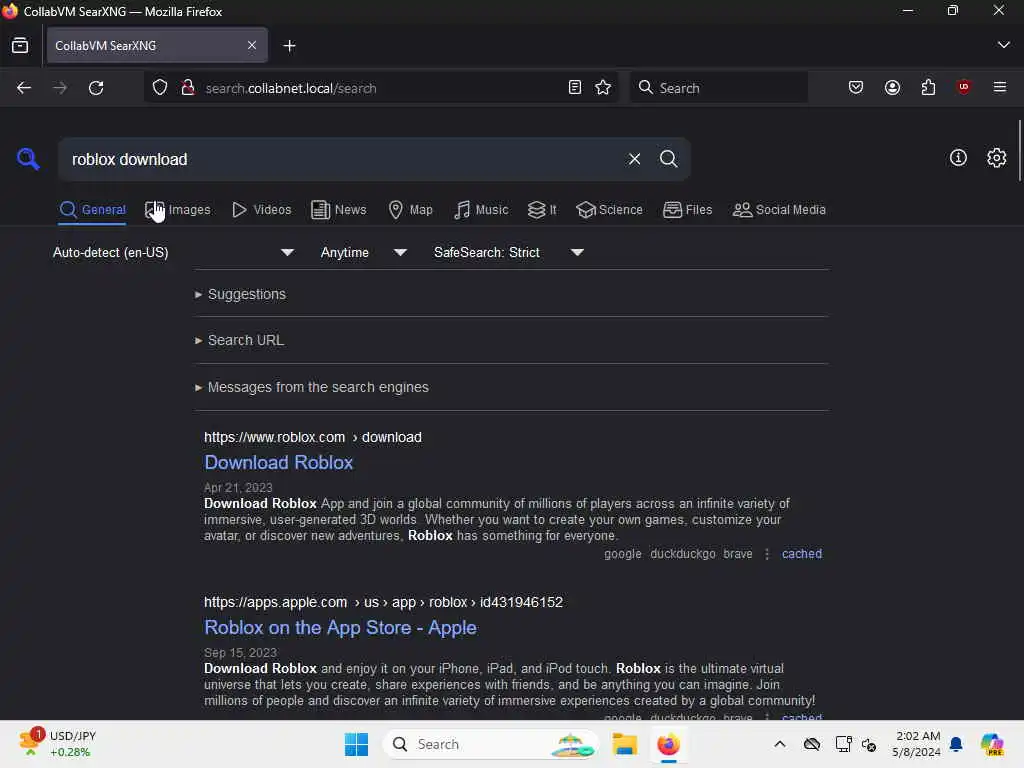Switch to the Music category
The height and width of the screenshot is (768, 1024).
(x=481, y=210)
